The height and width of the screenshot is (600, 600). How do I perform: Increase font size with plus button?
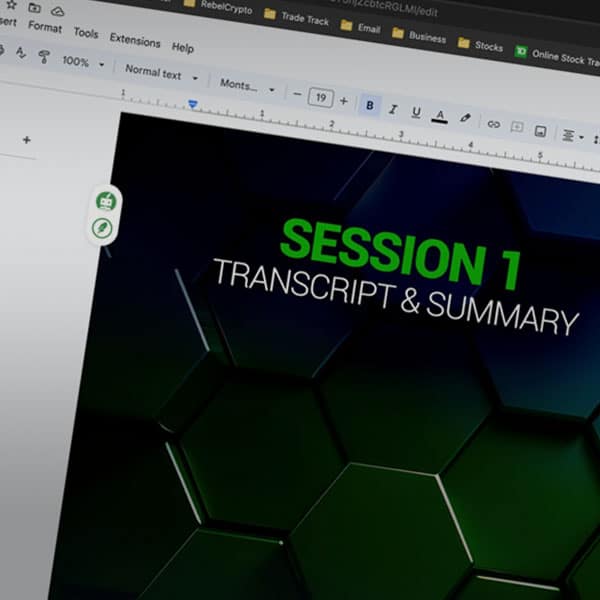pos(344,101)
